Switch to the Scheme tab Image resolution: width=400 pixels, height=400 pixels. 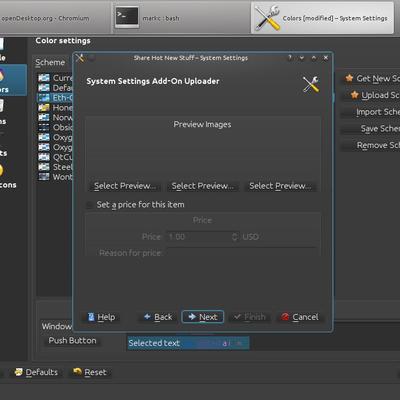(x=50, y=62)
